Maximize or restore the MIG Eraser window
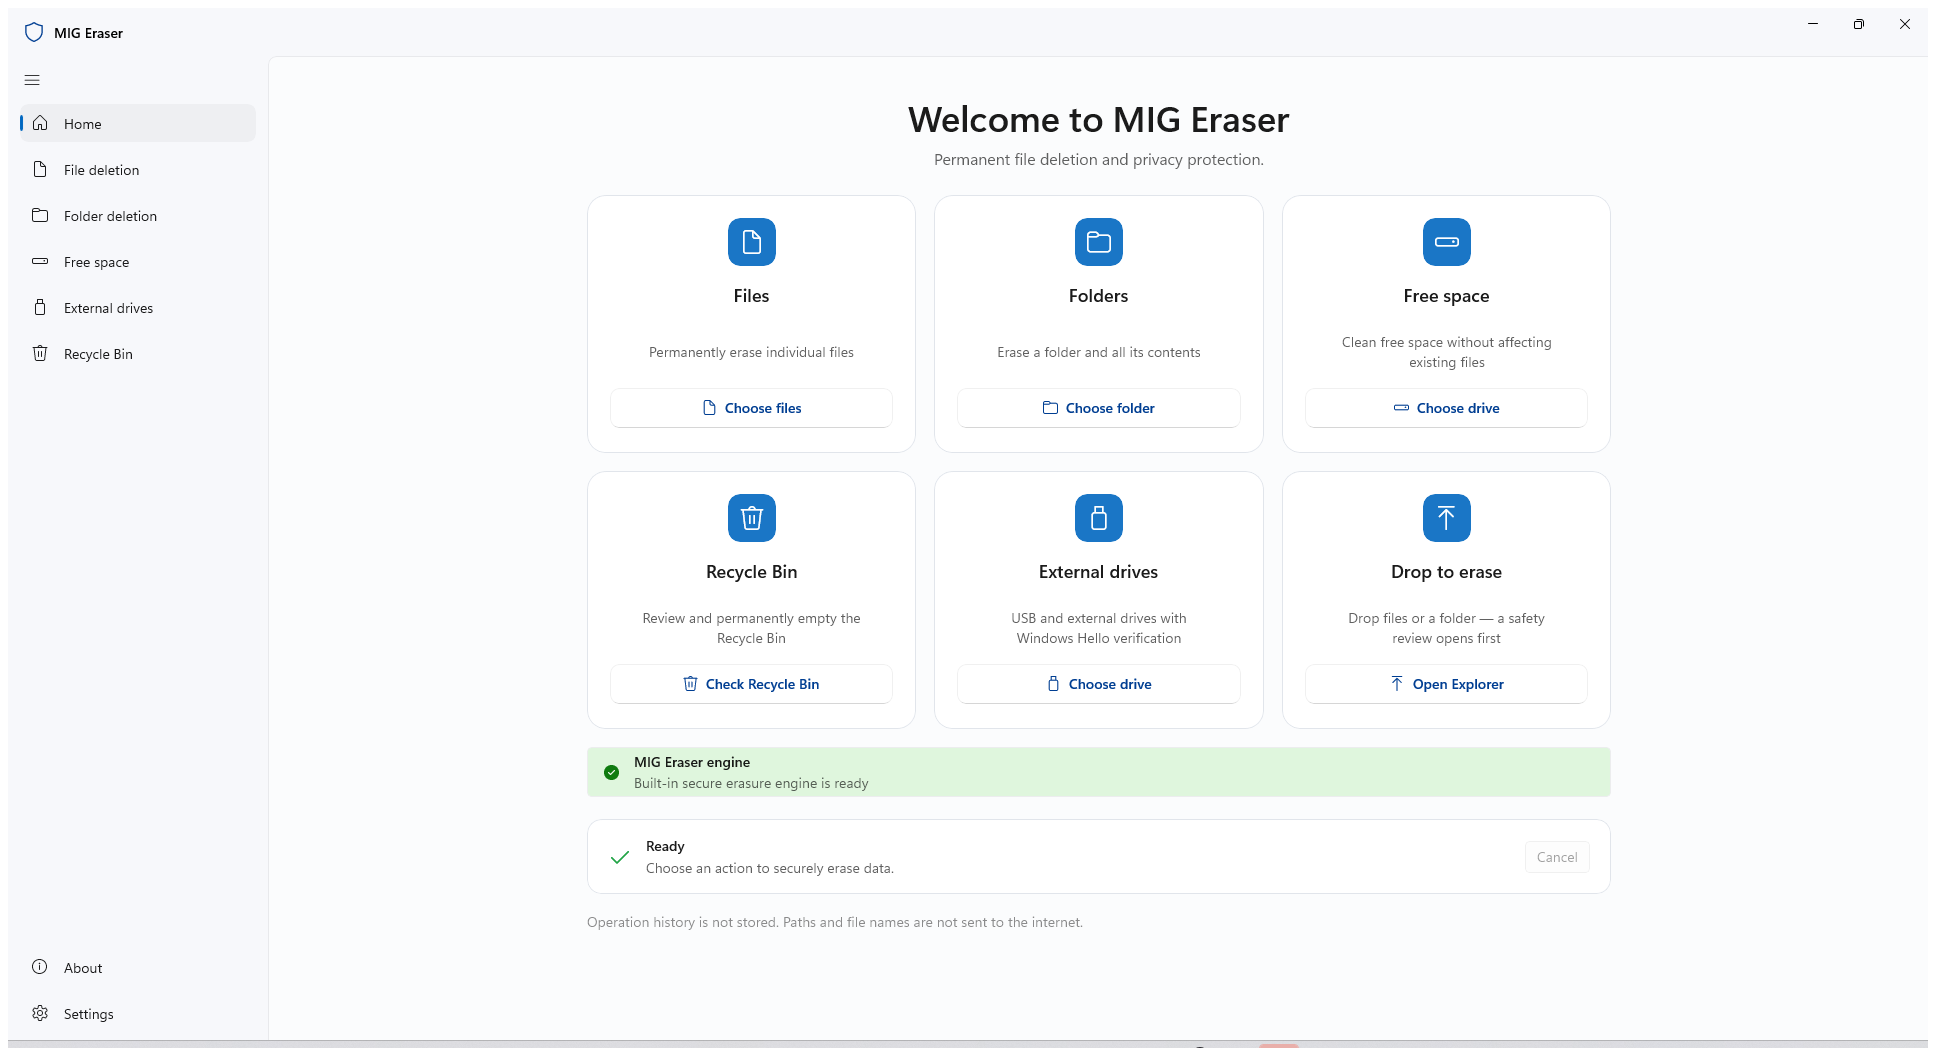 point(1858,24)
